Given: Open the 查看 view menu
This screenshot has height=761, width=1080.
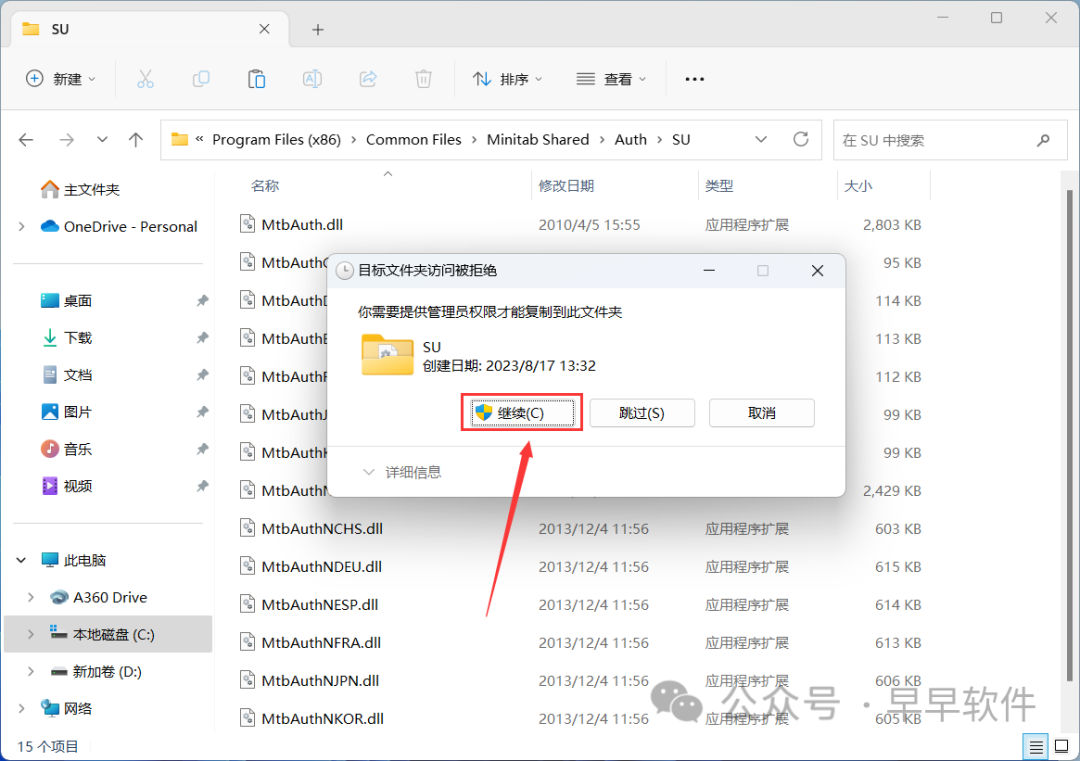Looking at the screenshot, I should click(612, 79).
